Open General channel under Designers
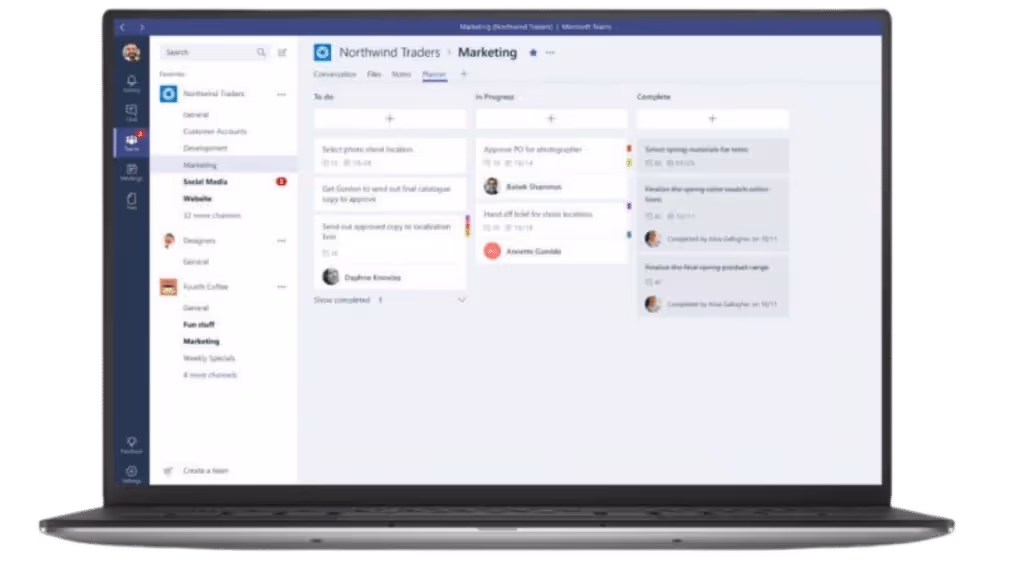Image resolution: width=1024 pixels, height=576 pixels. pyautogui.click(x=196, y=262)
